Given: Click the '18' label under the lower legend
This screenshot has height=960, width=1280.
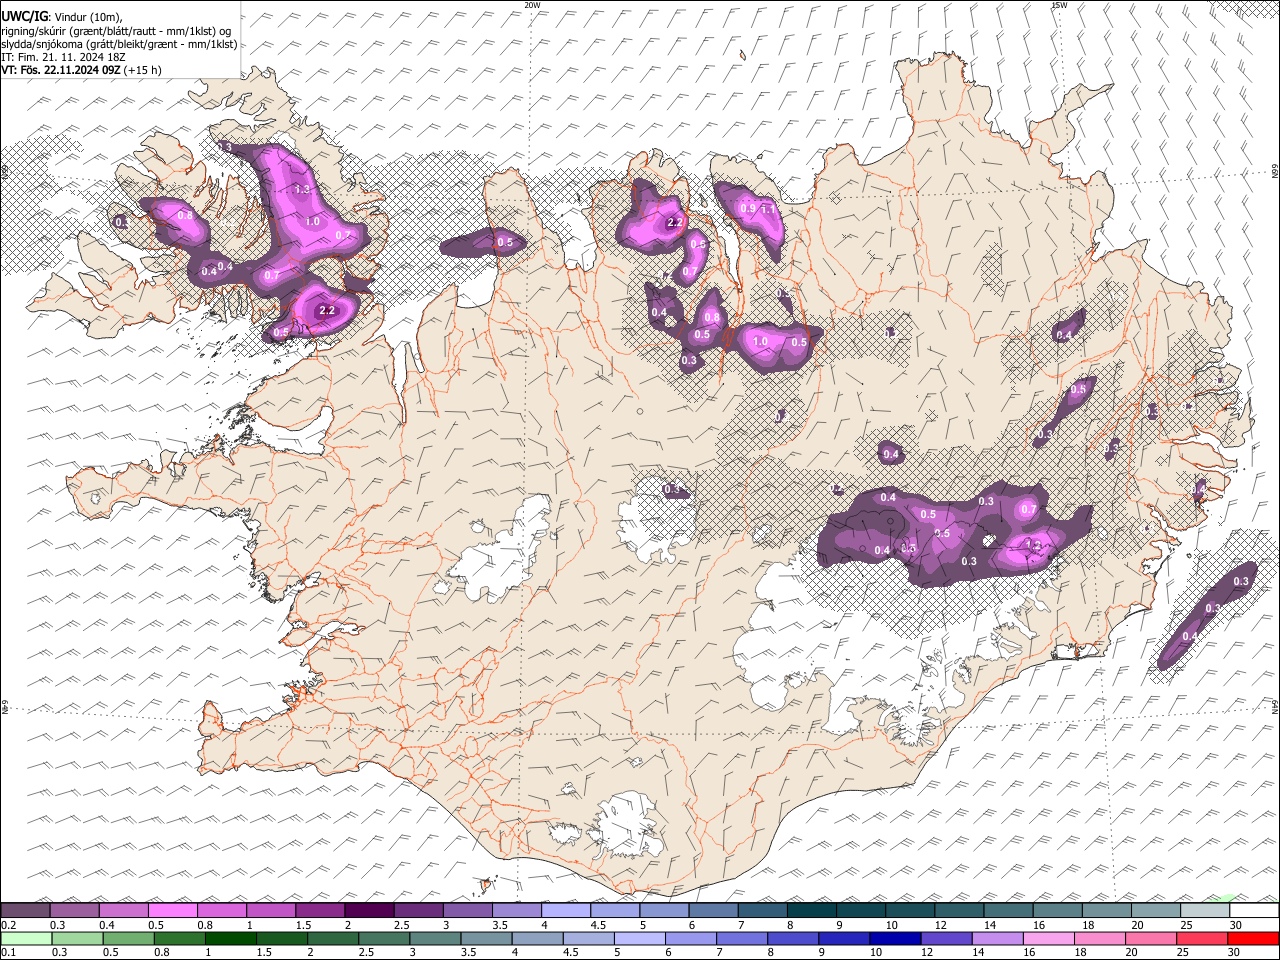Looking at the screenshot, I should point(1082,952).
